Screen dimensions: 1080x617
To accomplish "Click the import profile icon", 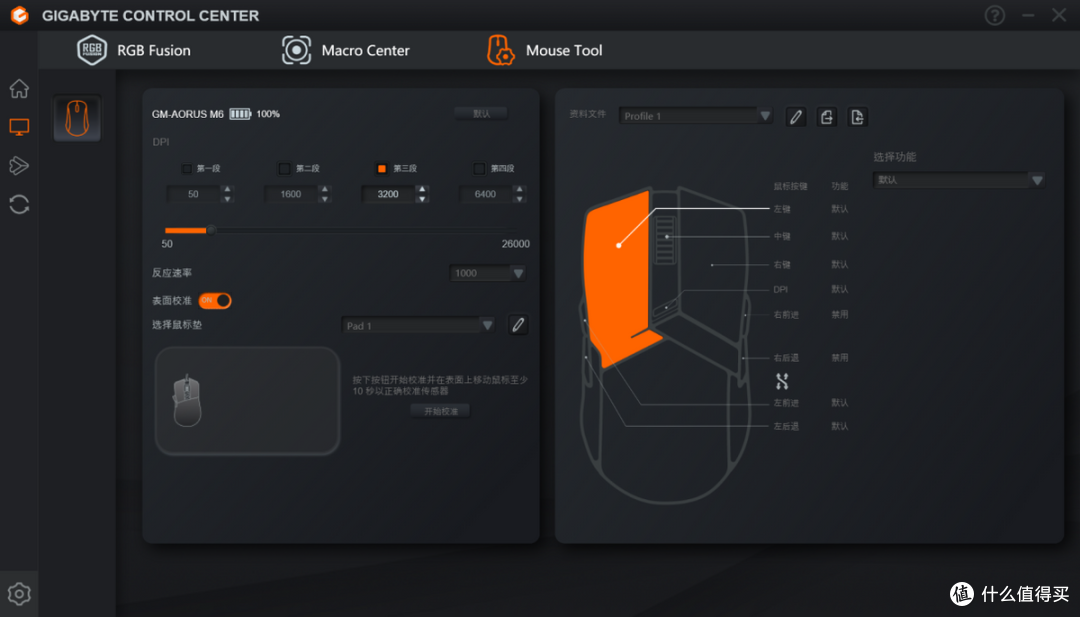I will pyautogui.click(x=827, y=116).
